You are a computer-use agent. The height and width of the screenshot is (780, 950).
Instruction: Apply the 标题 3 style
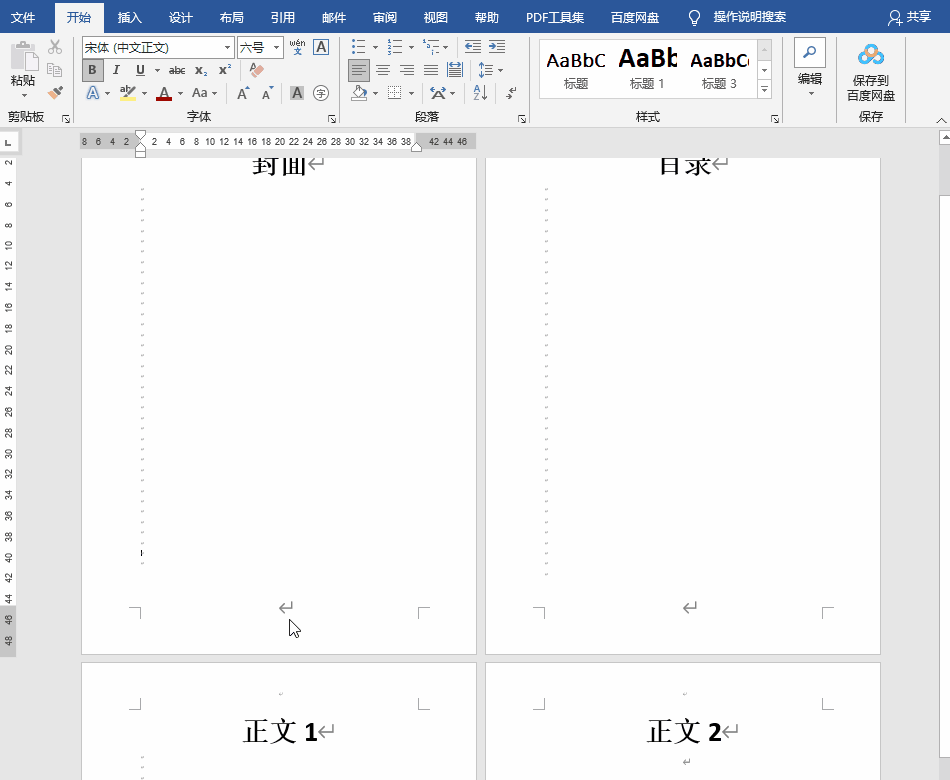[x=719, y=70]
